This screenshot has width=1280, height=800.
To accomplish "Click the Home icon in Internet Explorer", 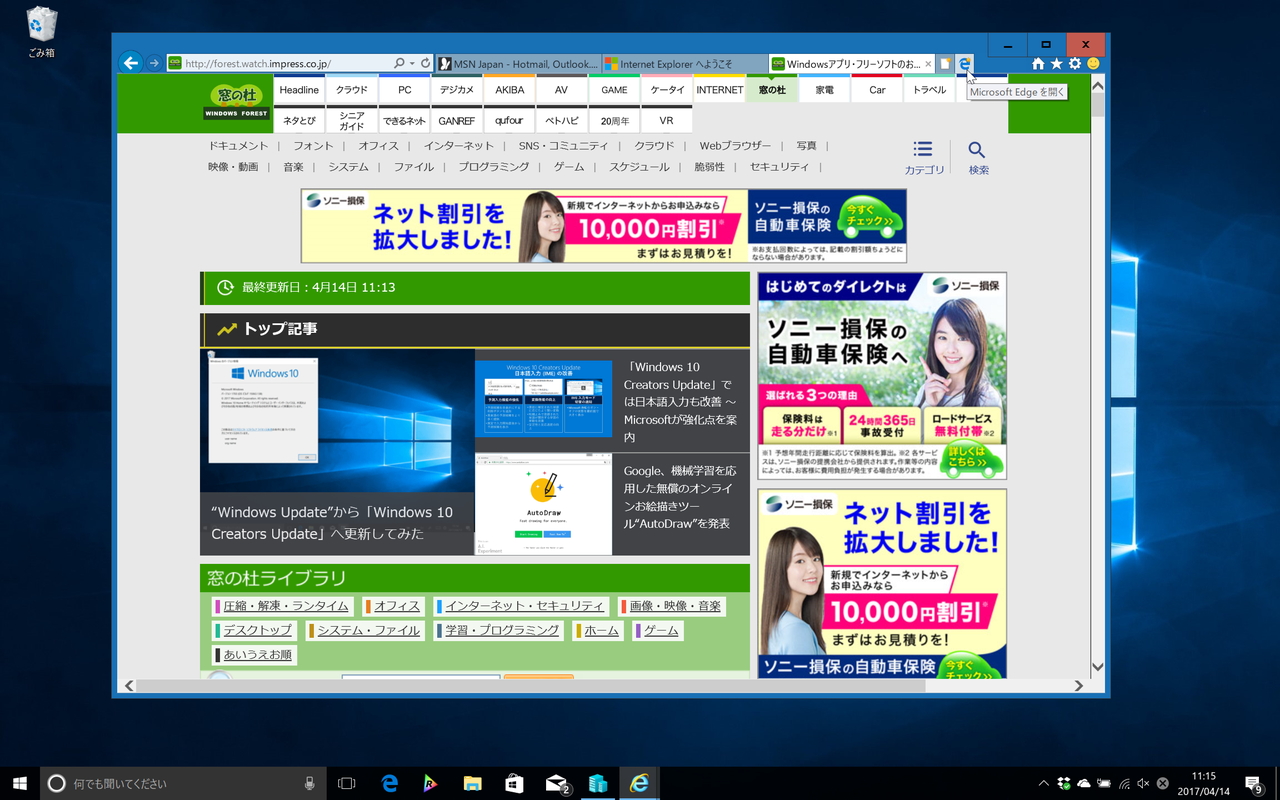I will point(1038,63).
